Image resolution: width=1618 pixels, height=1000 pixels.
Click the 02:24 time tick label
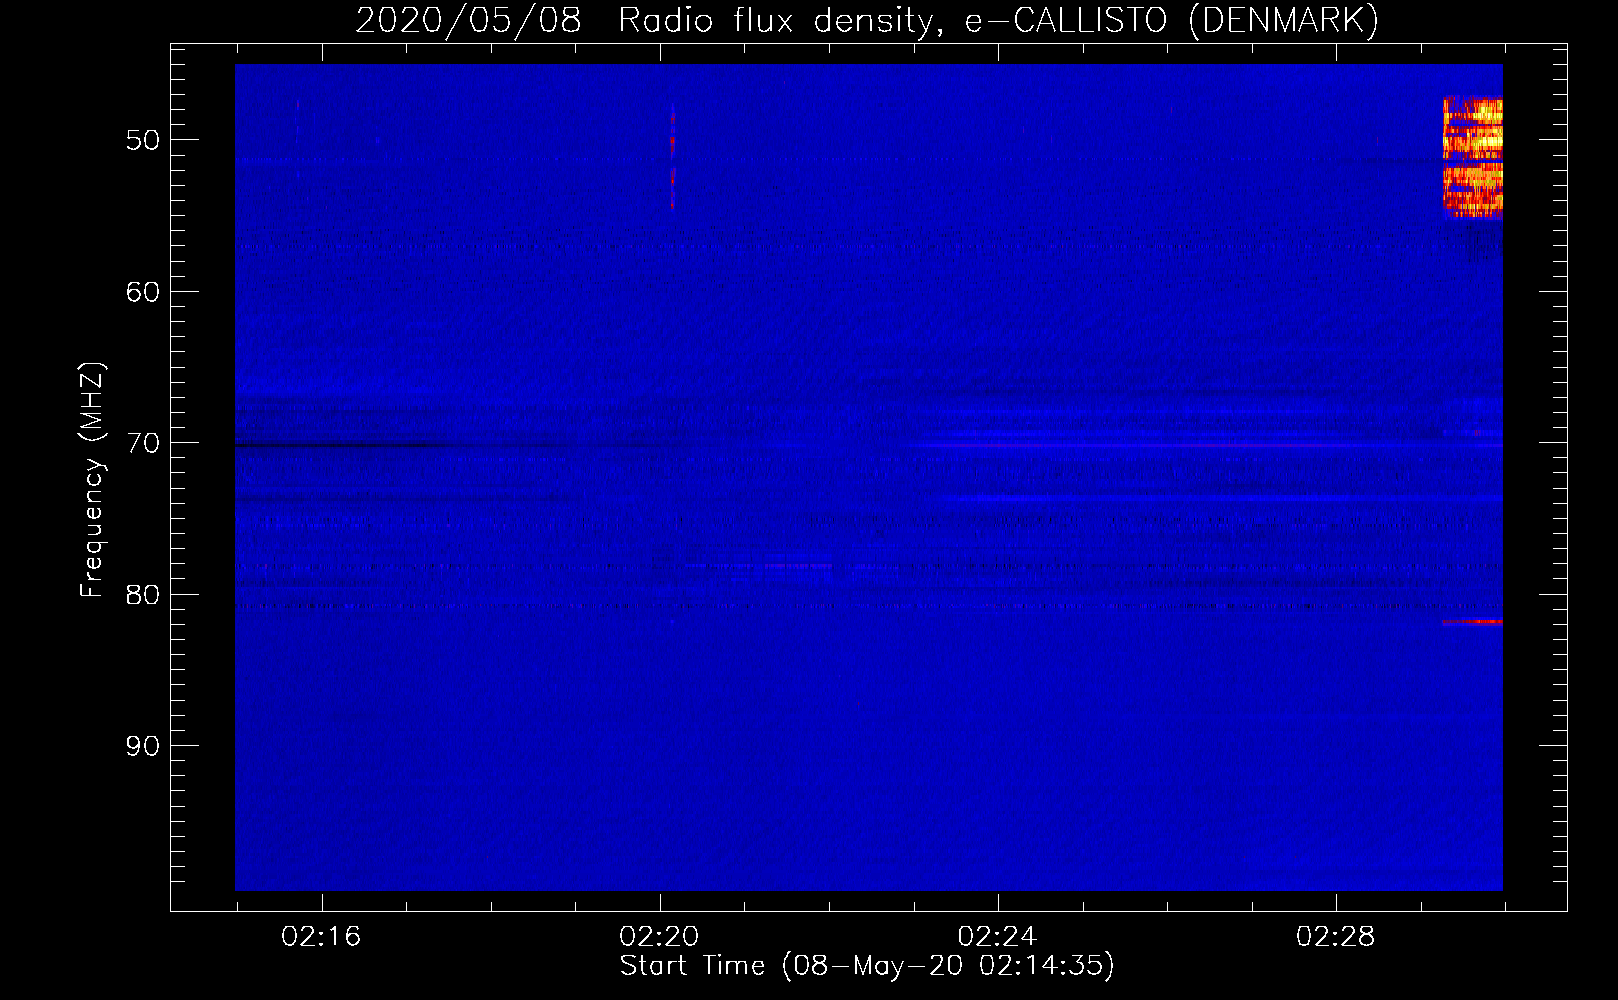tap(997, 936)
